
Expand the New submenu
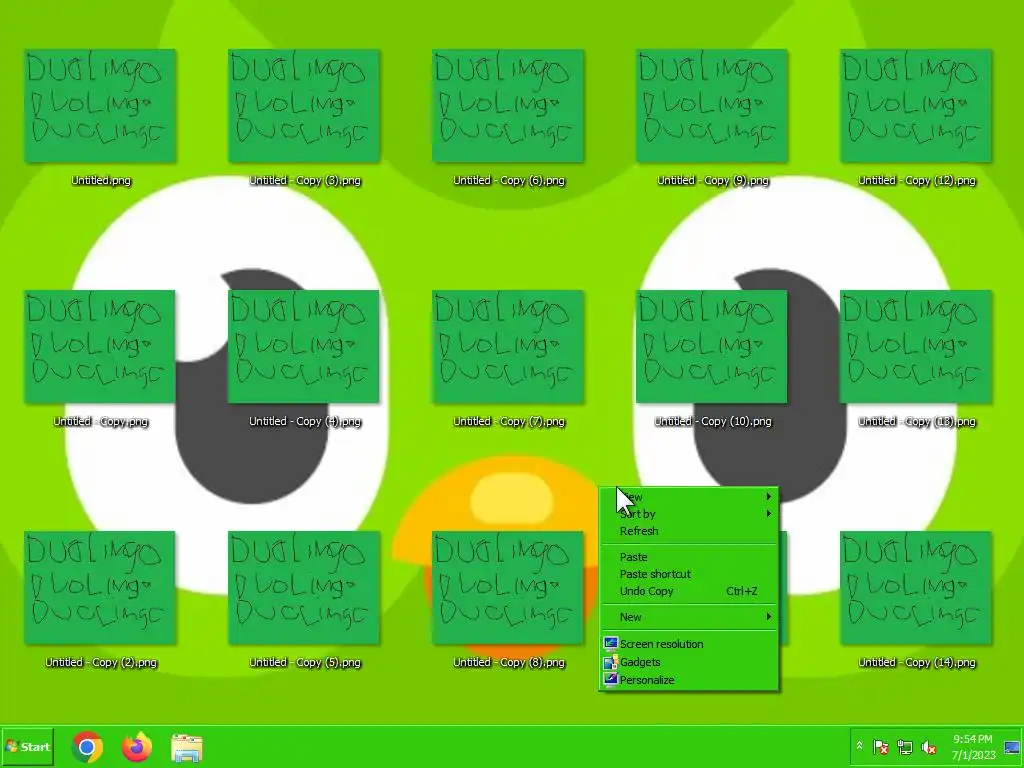tap(689, 617)
